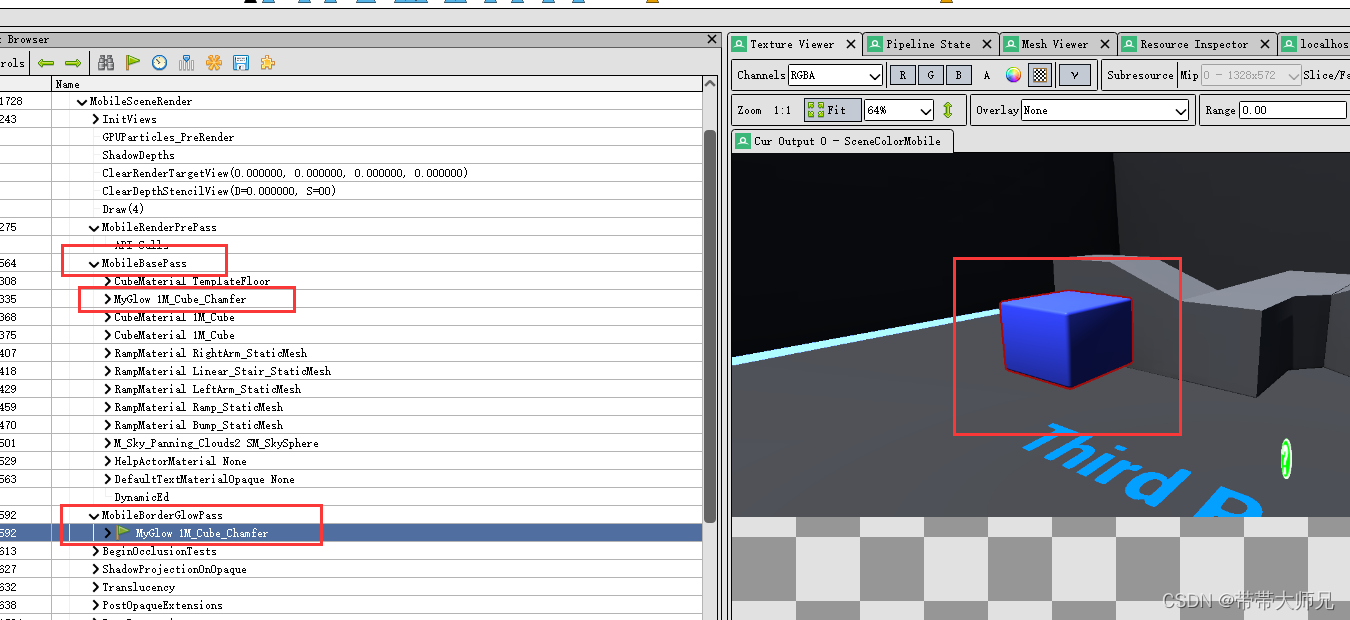Open find event binoculars icon
The height and width of the screenshot is (620, 1350).
tap(106, 63)
